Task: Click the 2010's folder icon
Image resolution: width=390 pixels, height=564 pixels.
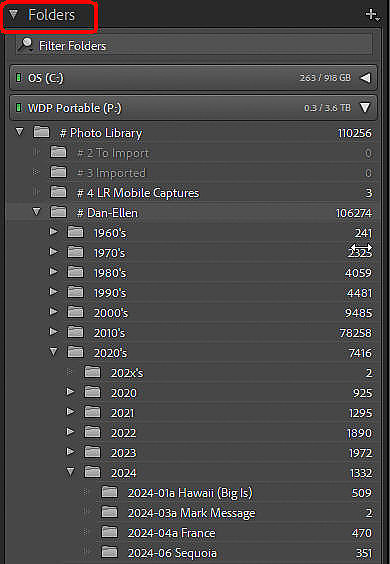Action: pos(76,332)
